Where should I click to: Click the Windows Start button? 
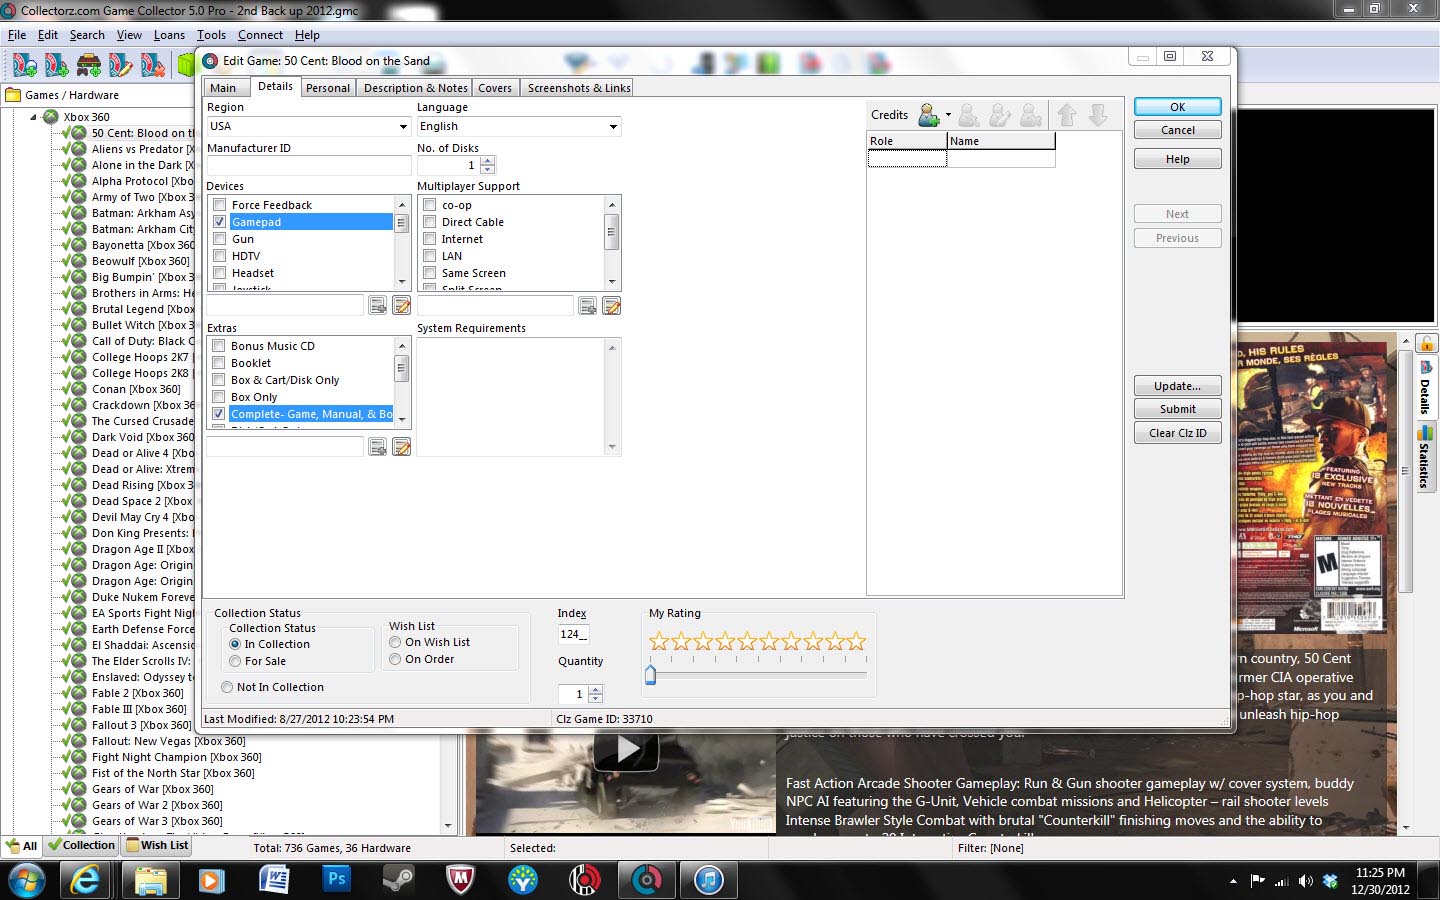tap(27, 880)
